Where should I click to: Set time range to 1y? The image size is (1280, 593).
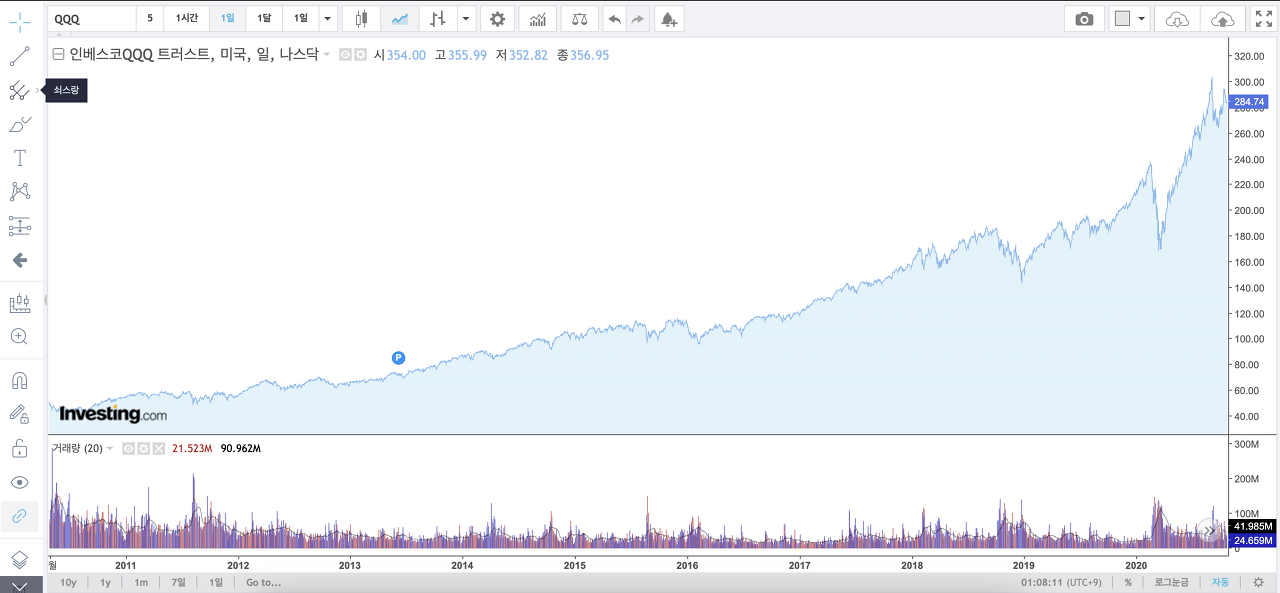point(105,582)
